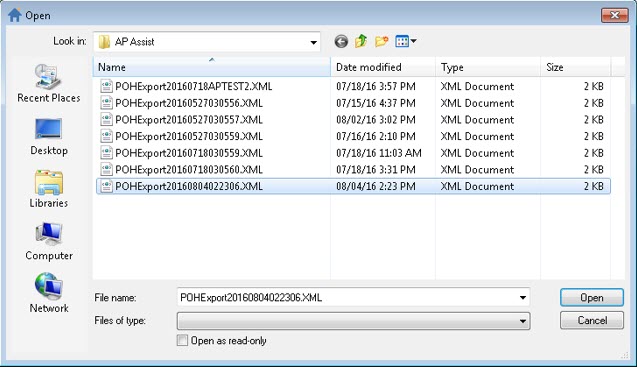
Task: Open Recent Places in the sidebar
Action: (x=49, y=83)
